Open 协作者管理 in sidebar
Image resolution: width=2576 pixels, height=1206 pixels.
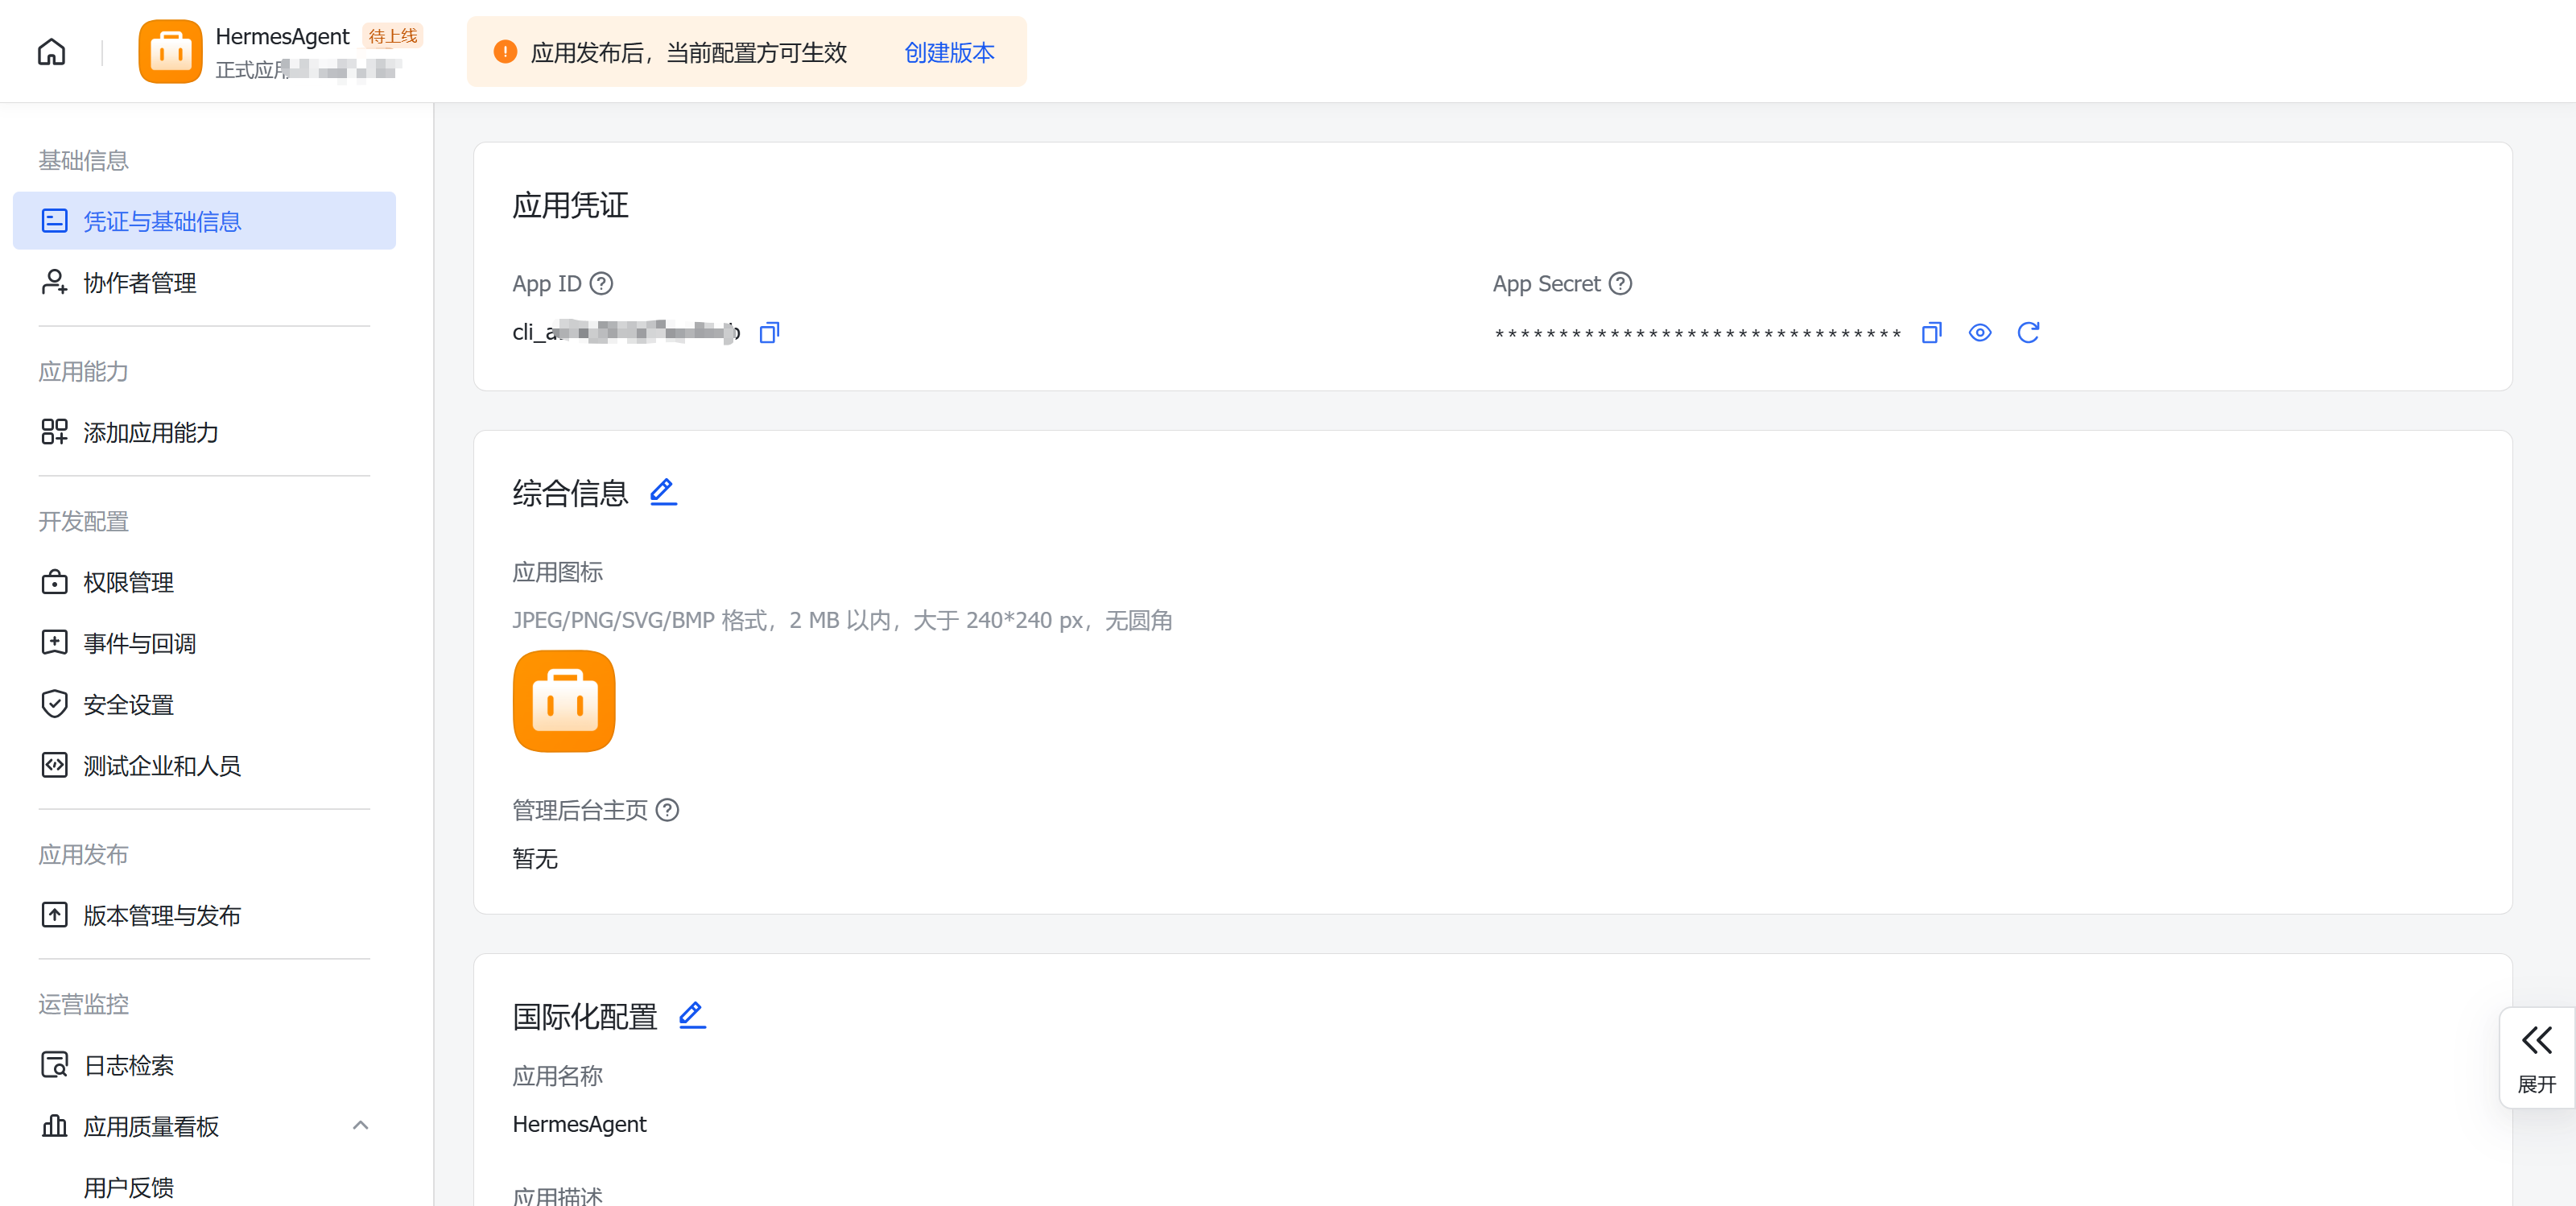point(204,283)
